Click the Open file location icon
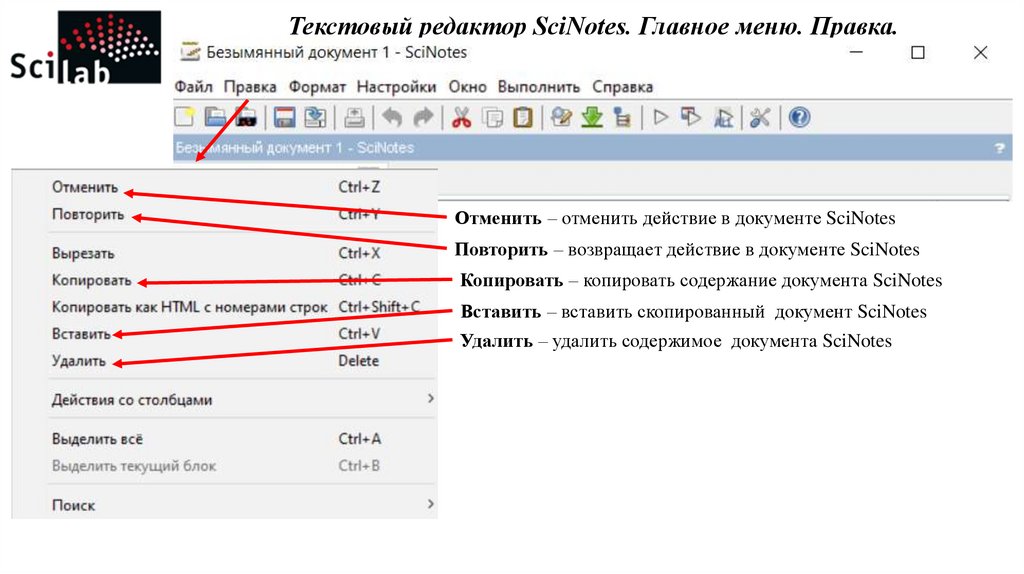The width and height of the screenshot is (1024, 574). click(x=246, y=118)
